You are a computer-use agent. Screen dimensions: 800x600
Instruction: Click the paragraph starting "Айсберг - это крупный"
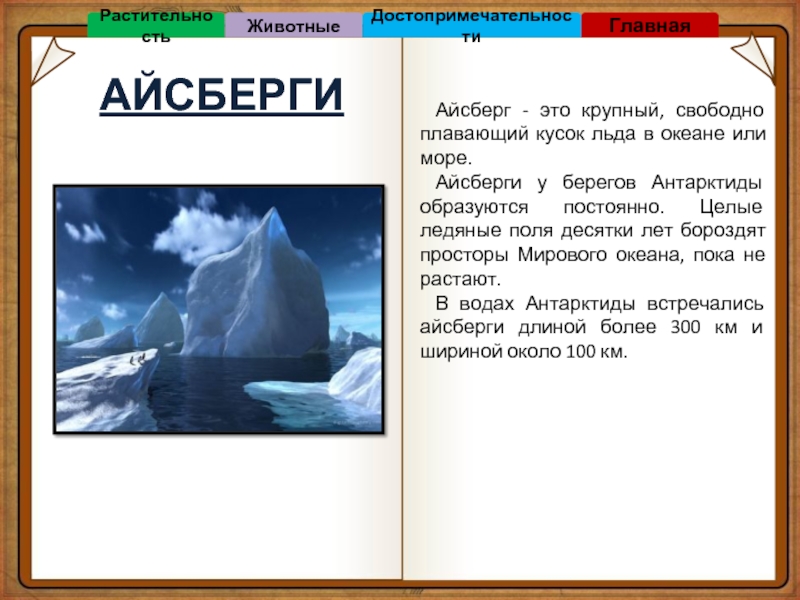592,134
